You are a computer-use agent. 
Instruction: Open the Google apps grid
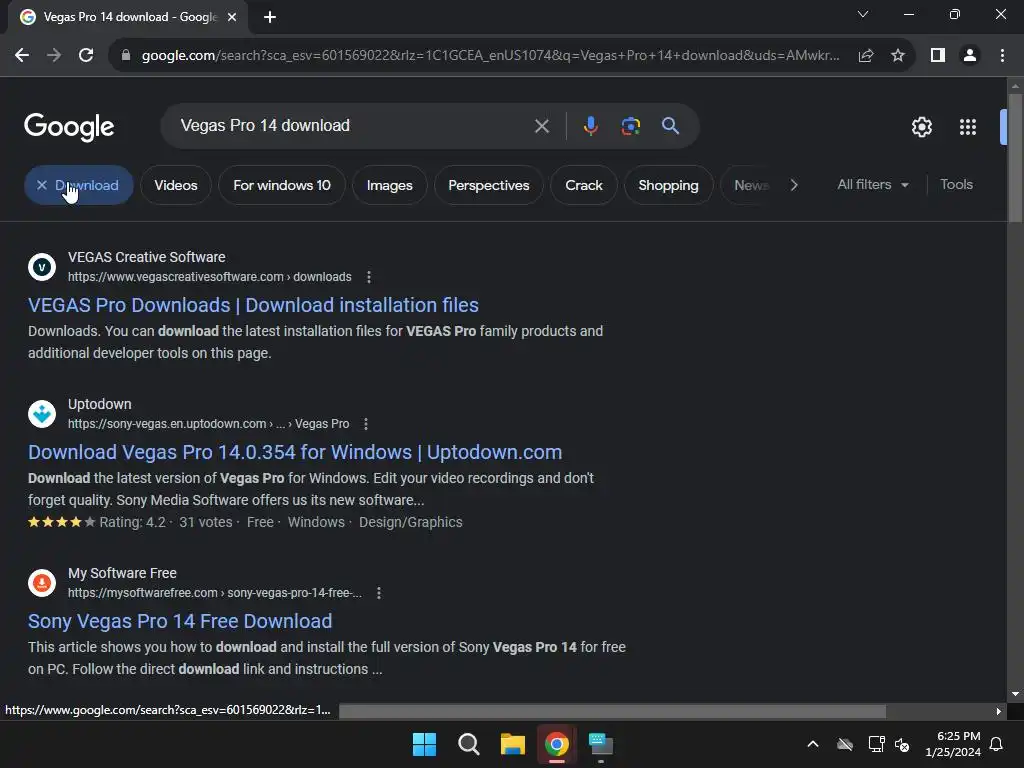[968, 127]
